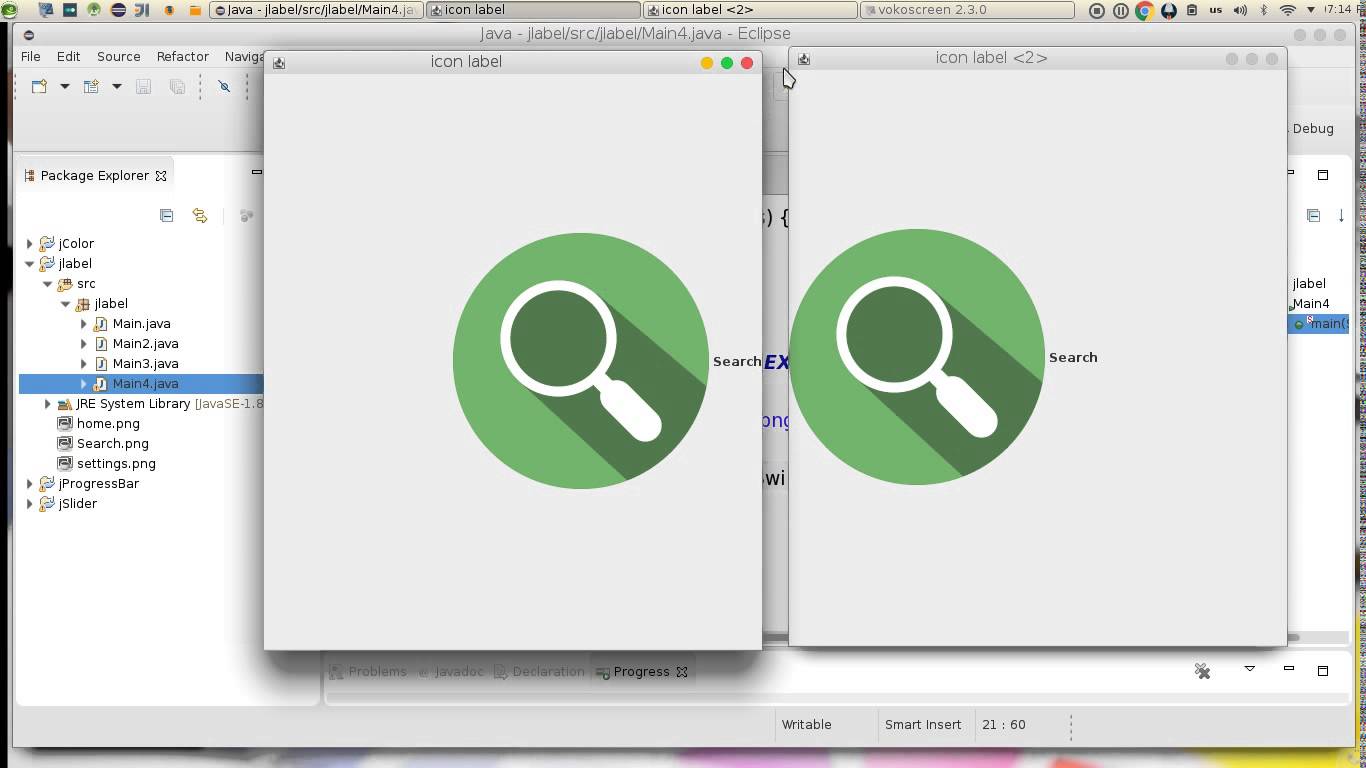Expand the jColor project
The height and width of the screenshot is (768, 1366).
(x=30, y=243)
